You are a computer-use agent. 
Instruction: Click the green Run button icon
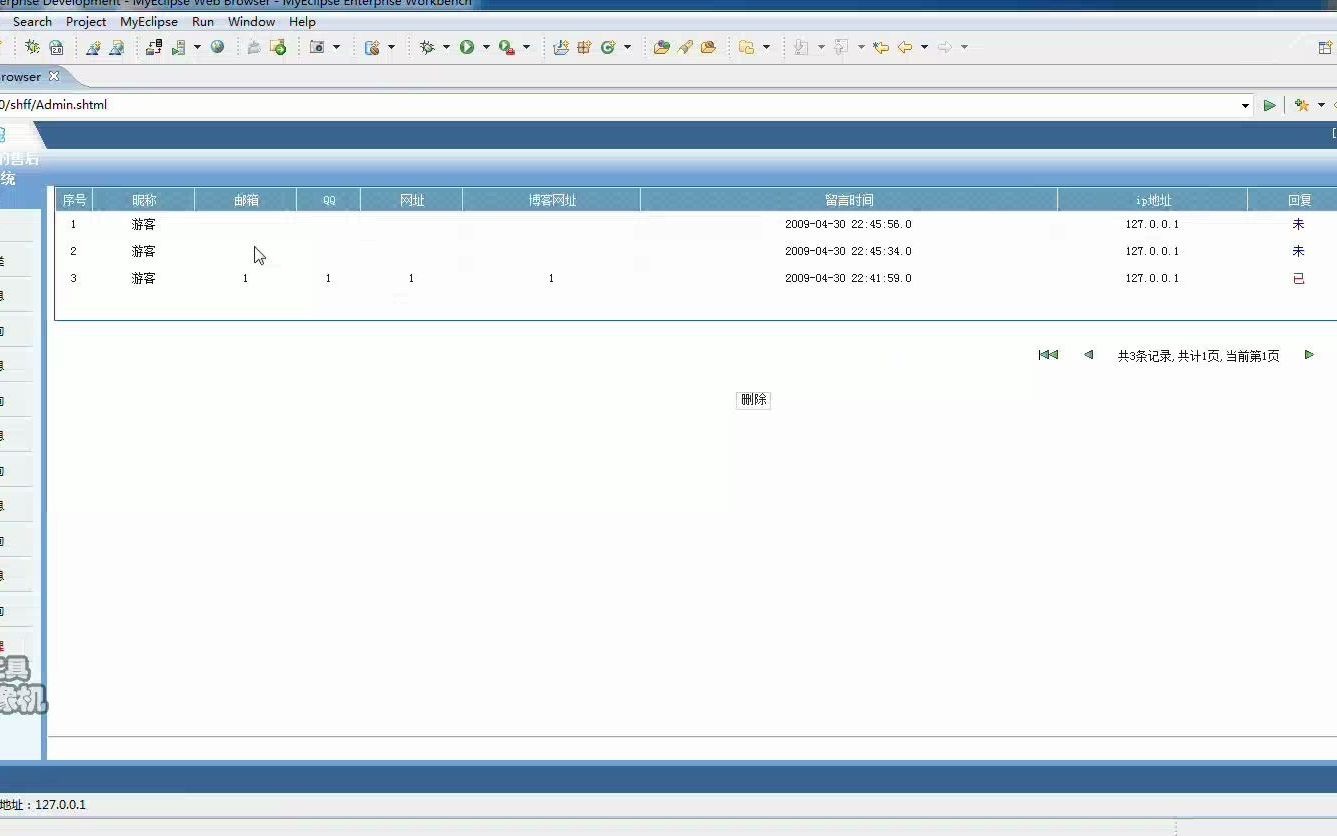(467, 47)
